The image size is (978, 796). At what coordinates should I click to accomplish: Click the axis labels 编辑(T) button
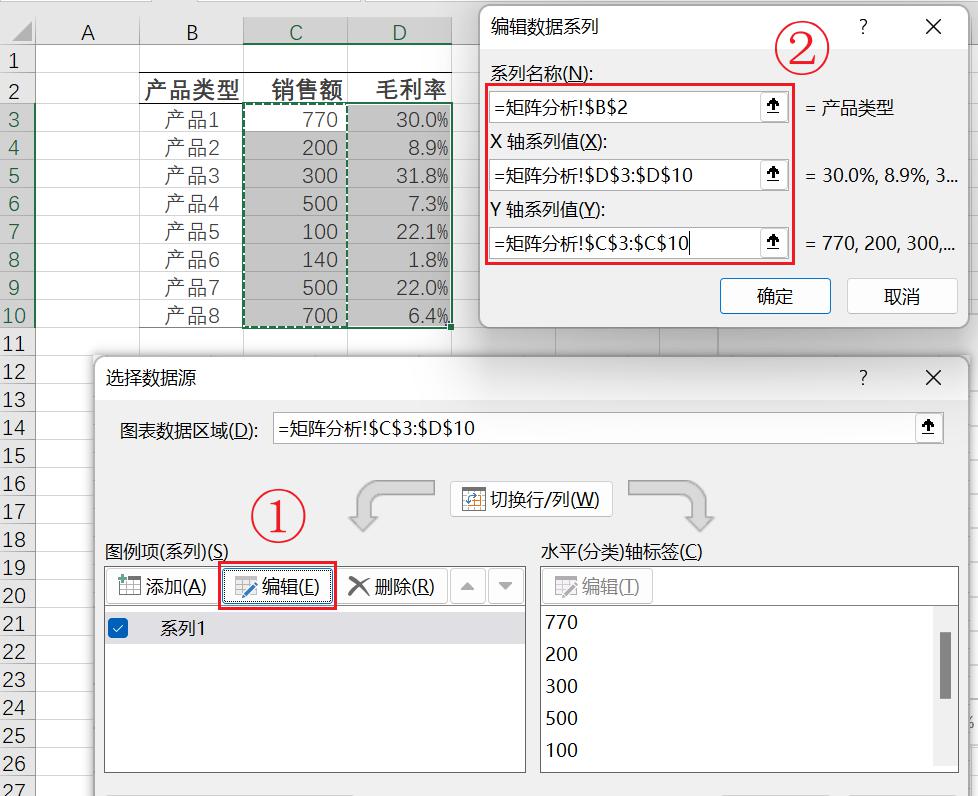pyautogui.click(x=598, y=586)
